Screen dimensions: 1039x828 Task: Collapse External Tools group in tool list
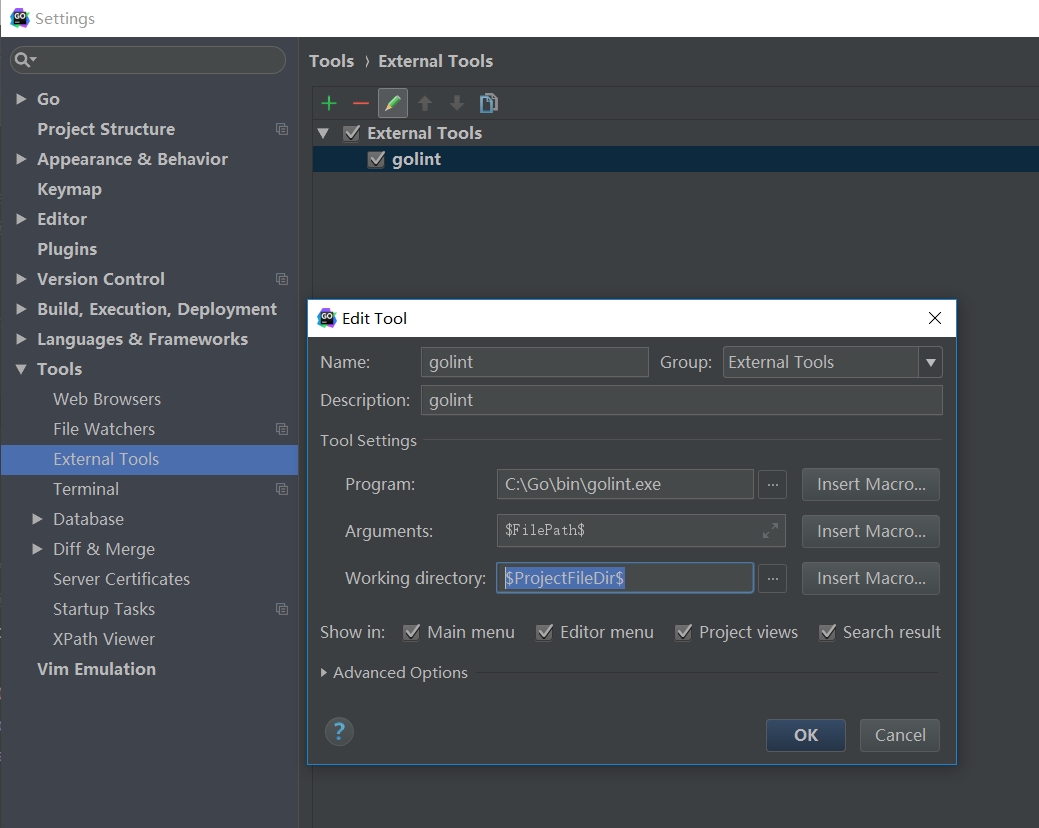click(323, 133)
